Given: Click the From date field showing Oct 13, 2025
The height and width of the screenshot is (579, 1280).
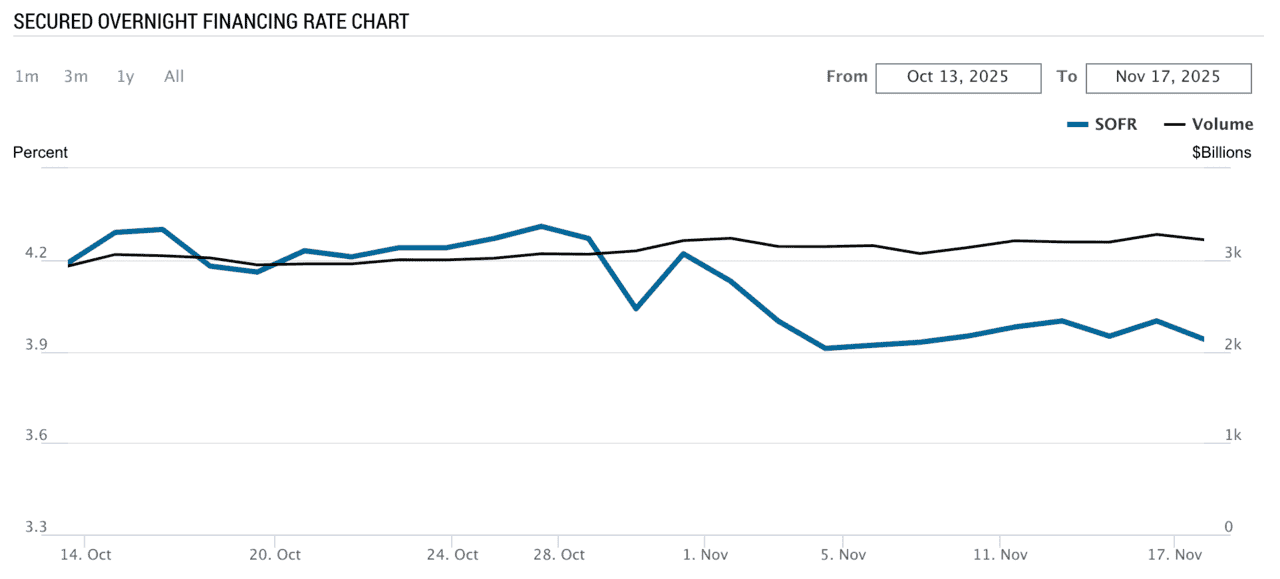Looking at the screenshot, I should coord(957,77).
